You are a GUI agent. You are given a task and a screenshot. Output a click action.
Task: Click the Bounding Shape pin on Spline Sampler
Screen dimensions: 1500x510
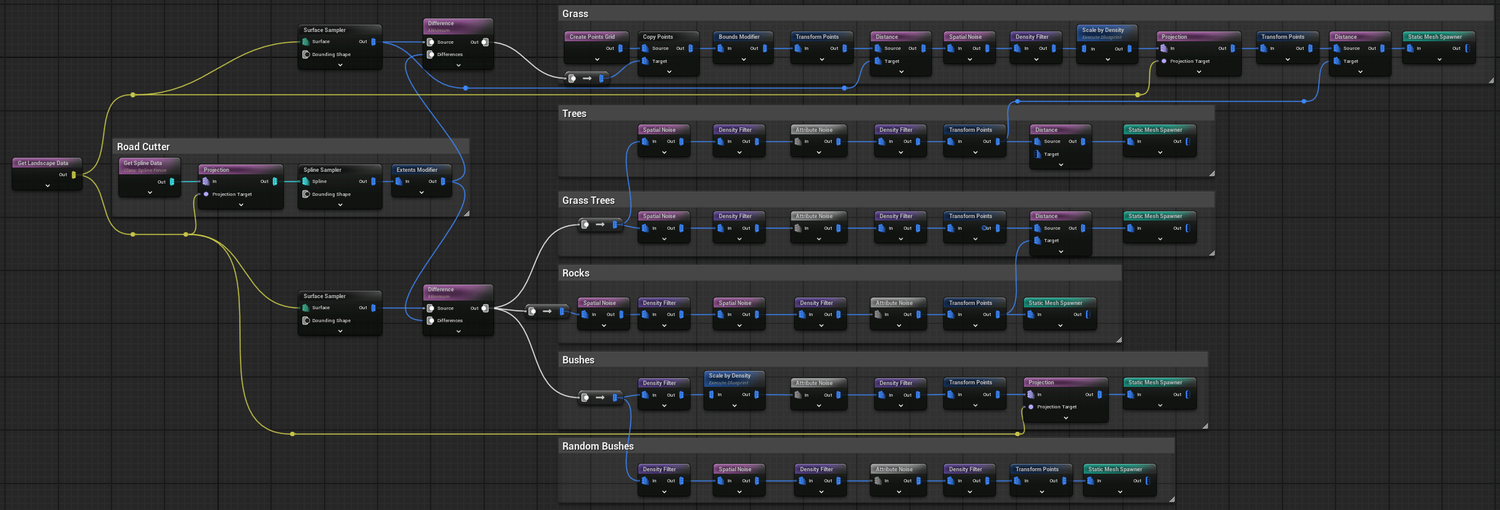pos(306,194)
